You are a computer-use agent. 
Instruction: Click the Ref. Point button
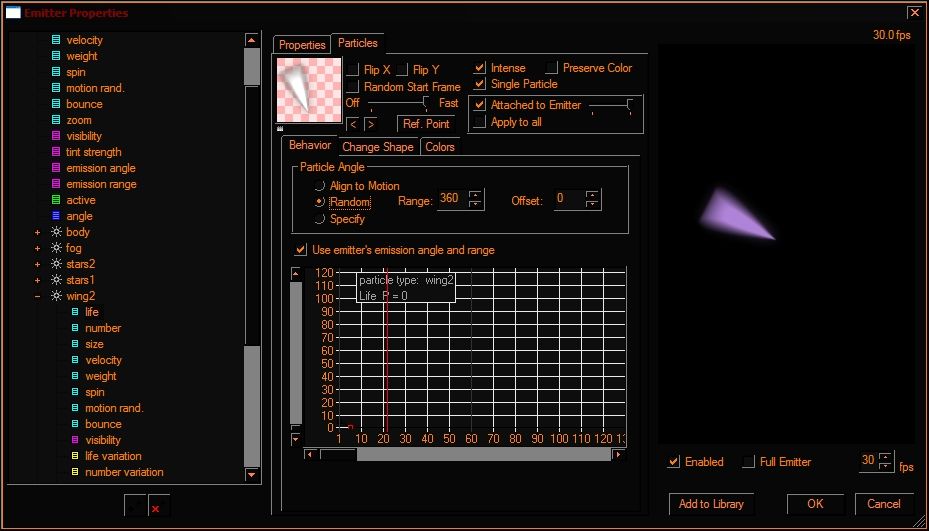(x=426, y=124)
